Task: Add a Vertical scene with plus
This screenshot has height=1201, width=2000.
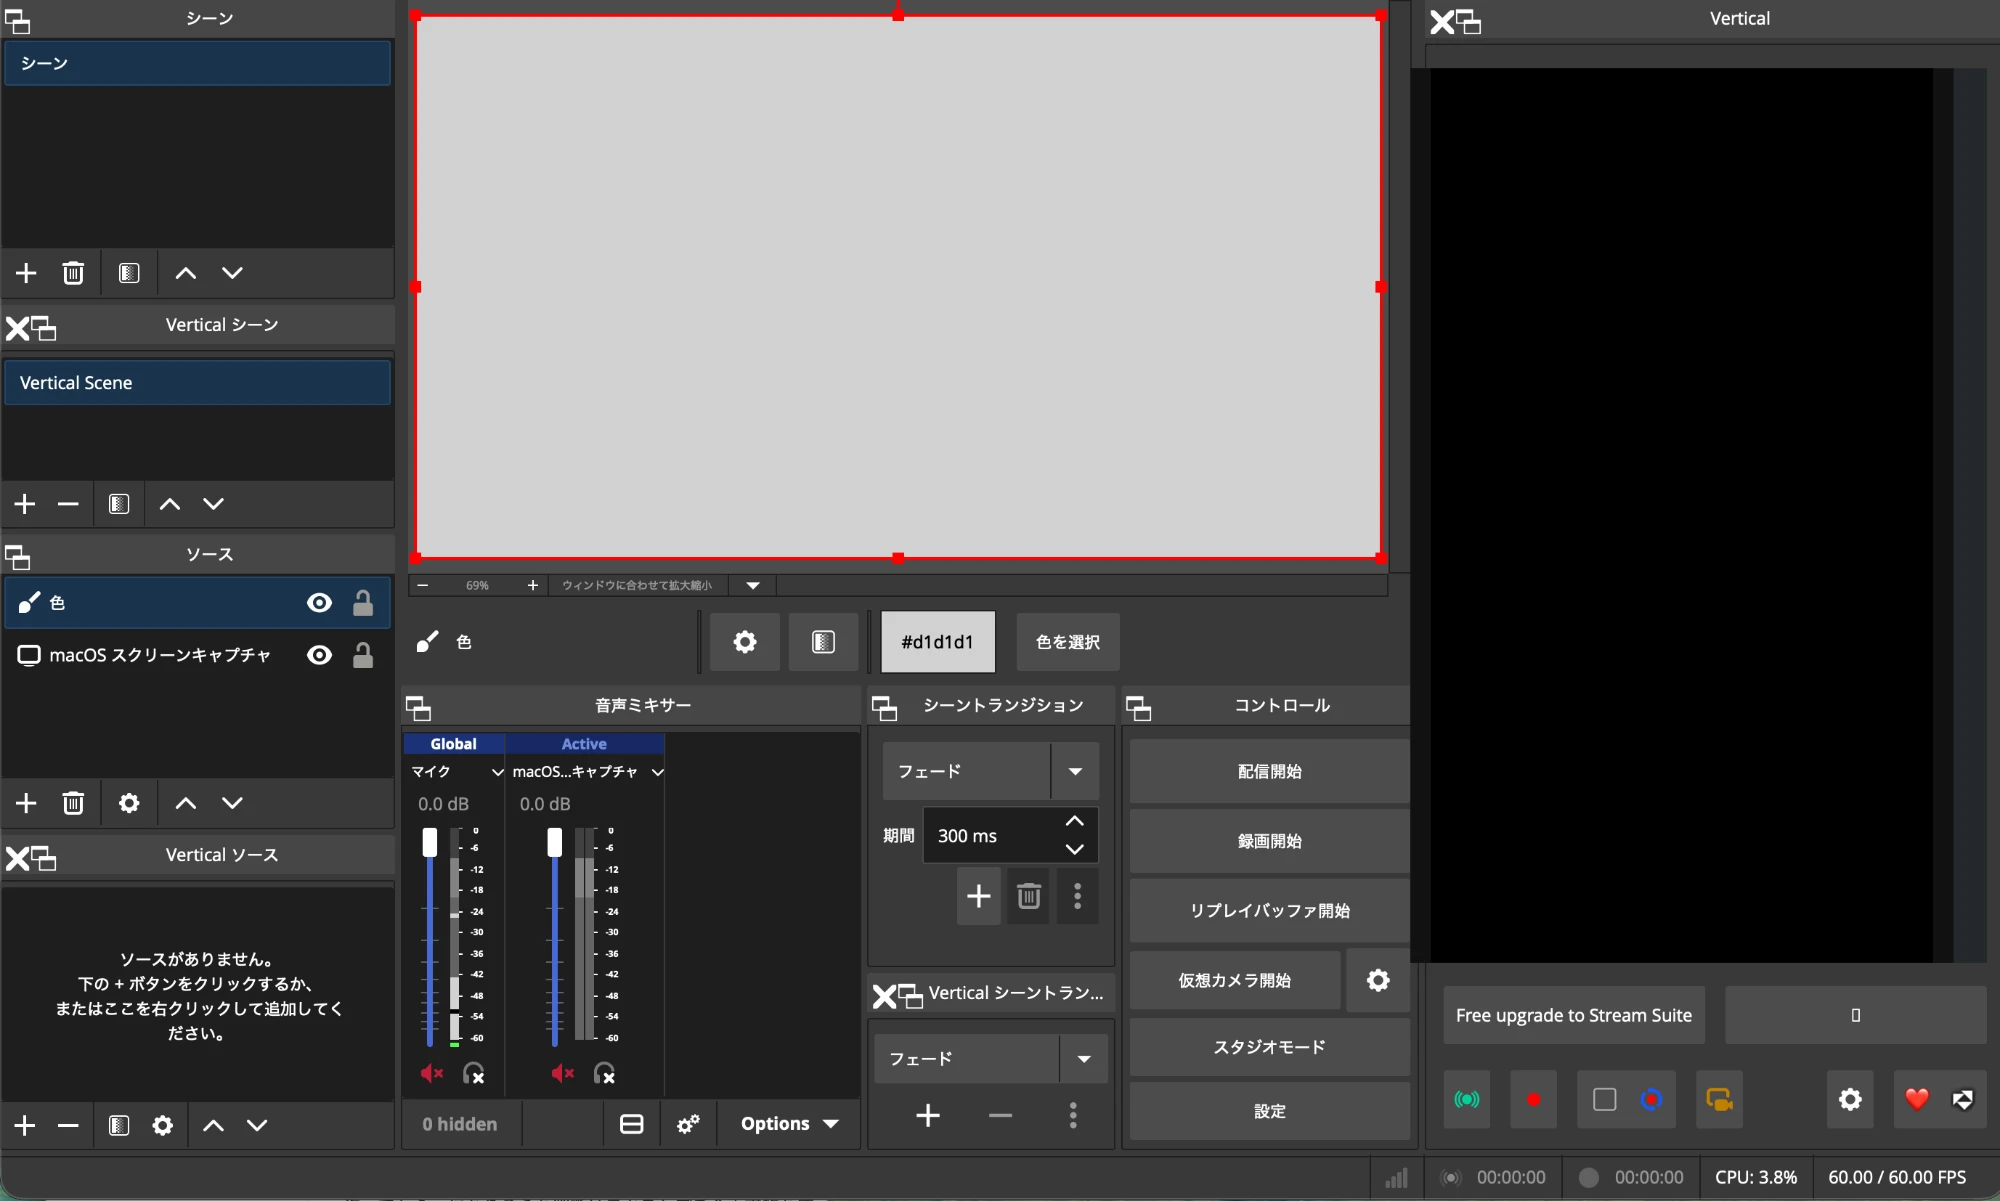Action: pyautogui.click(x=25, y=504)
